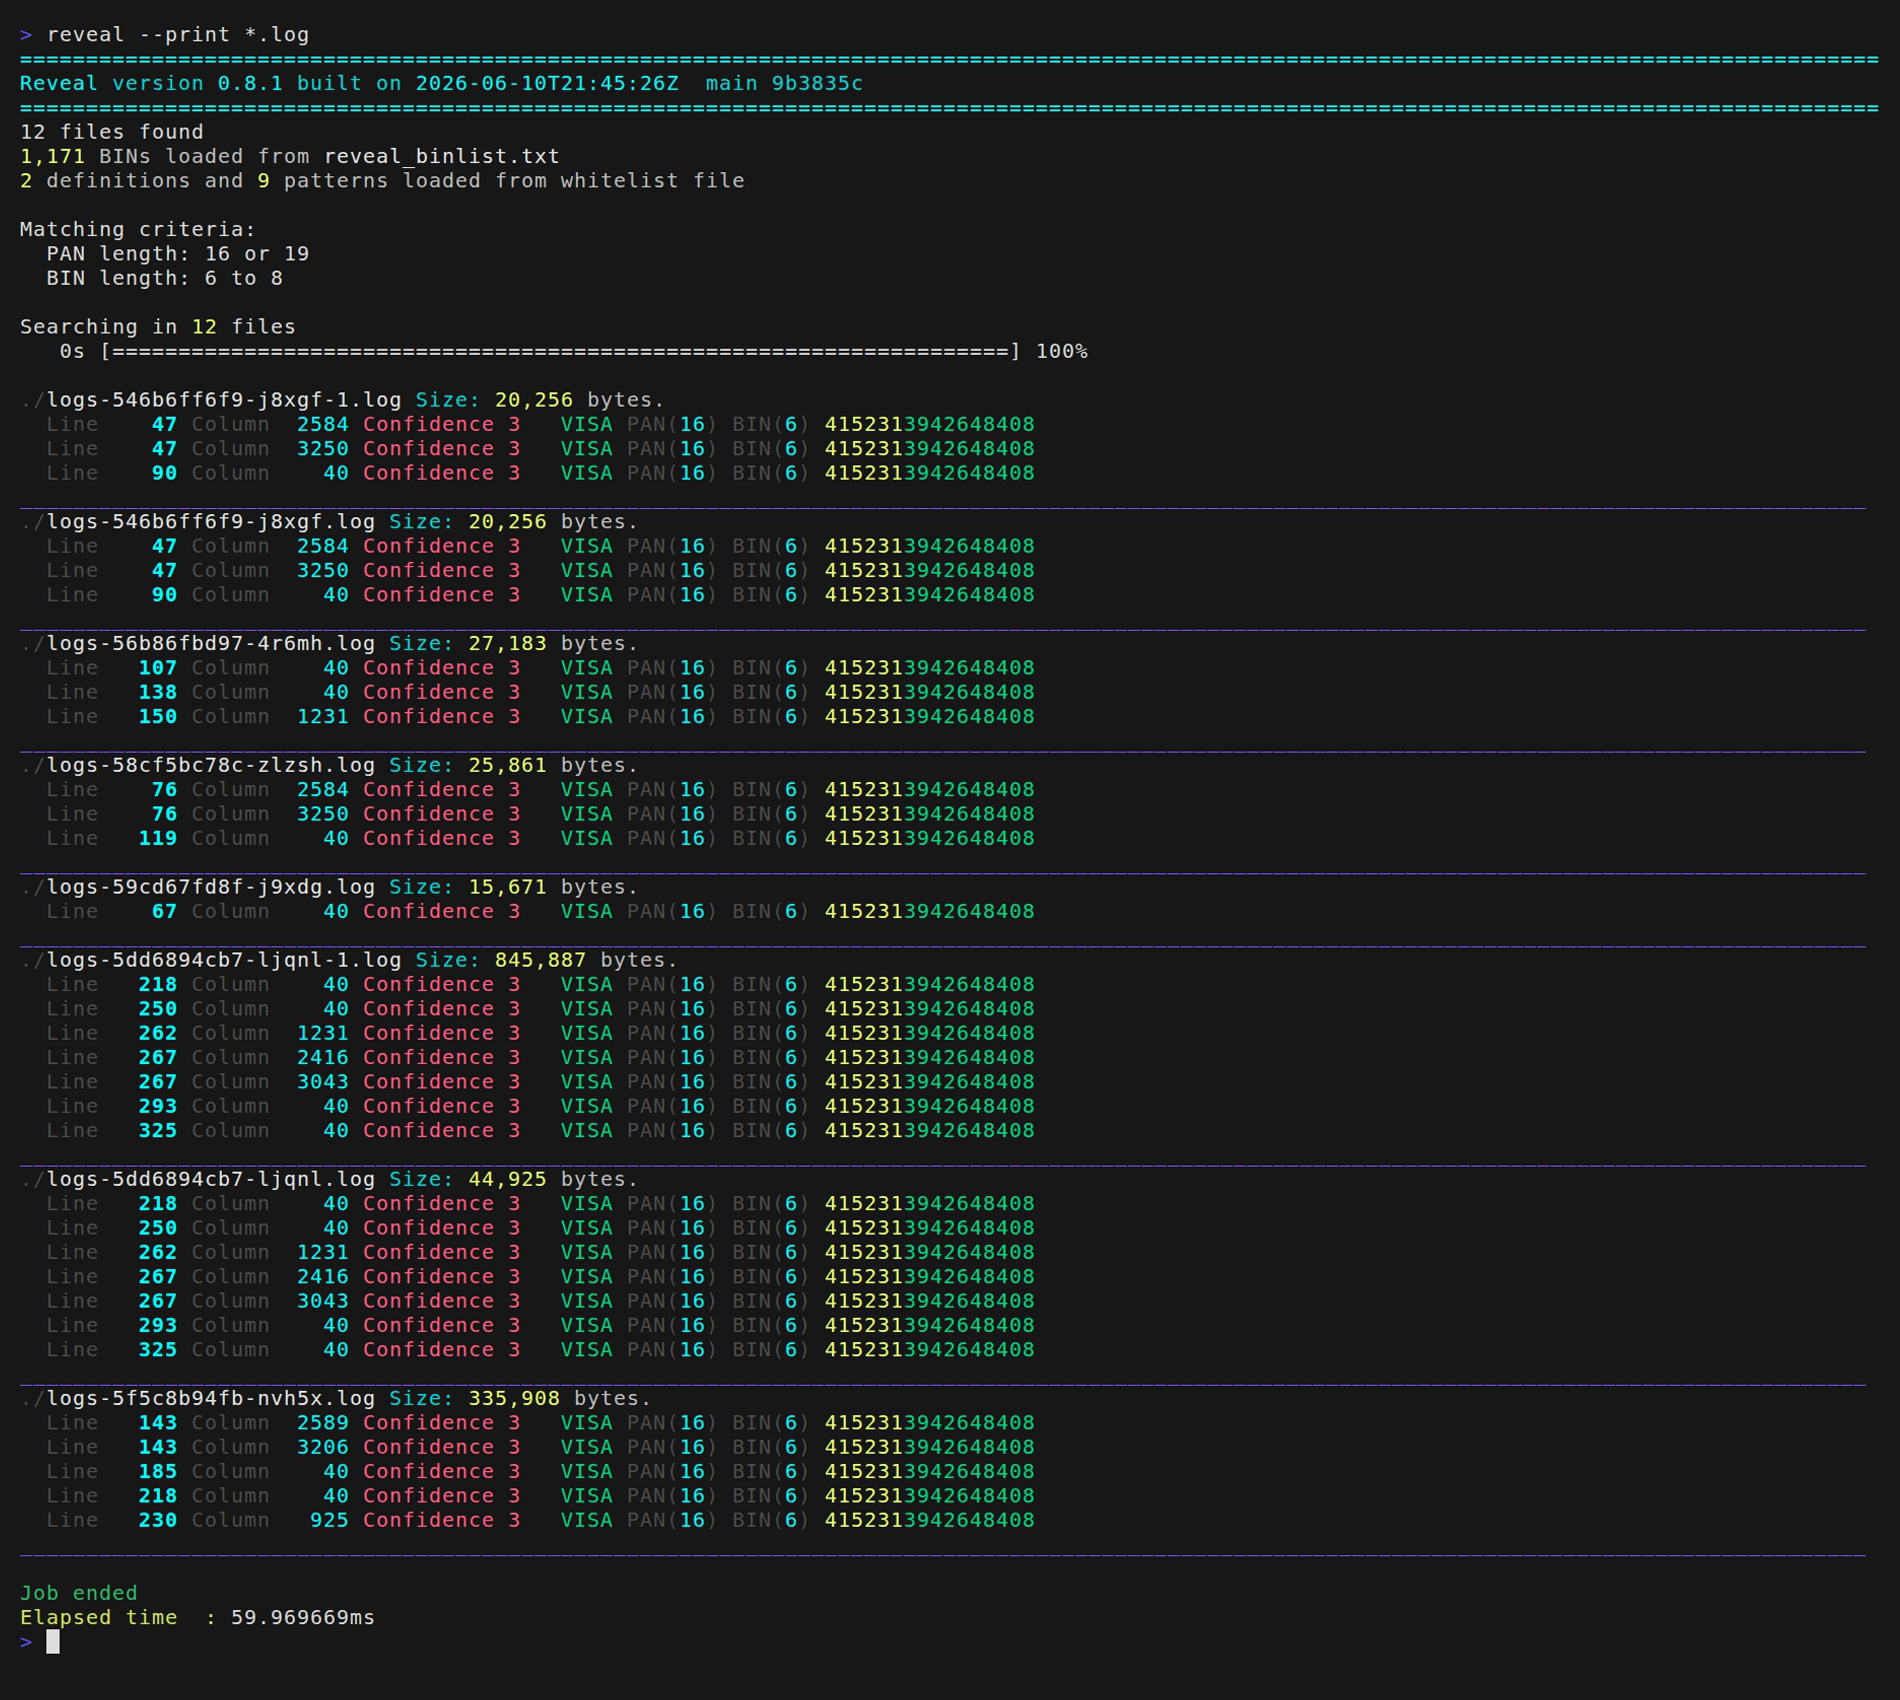Screen dimensions: 1900x1700
Task: Click the 'Job ended' status line
Action: pyautogui.click(x=79, y=1594)
